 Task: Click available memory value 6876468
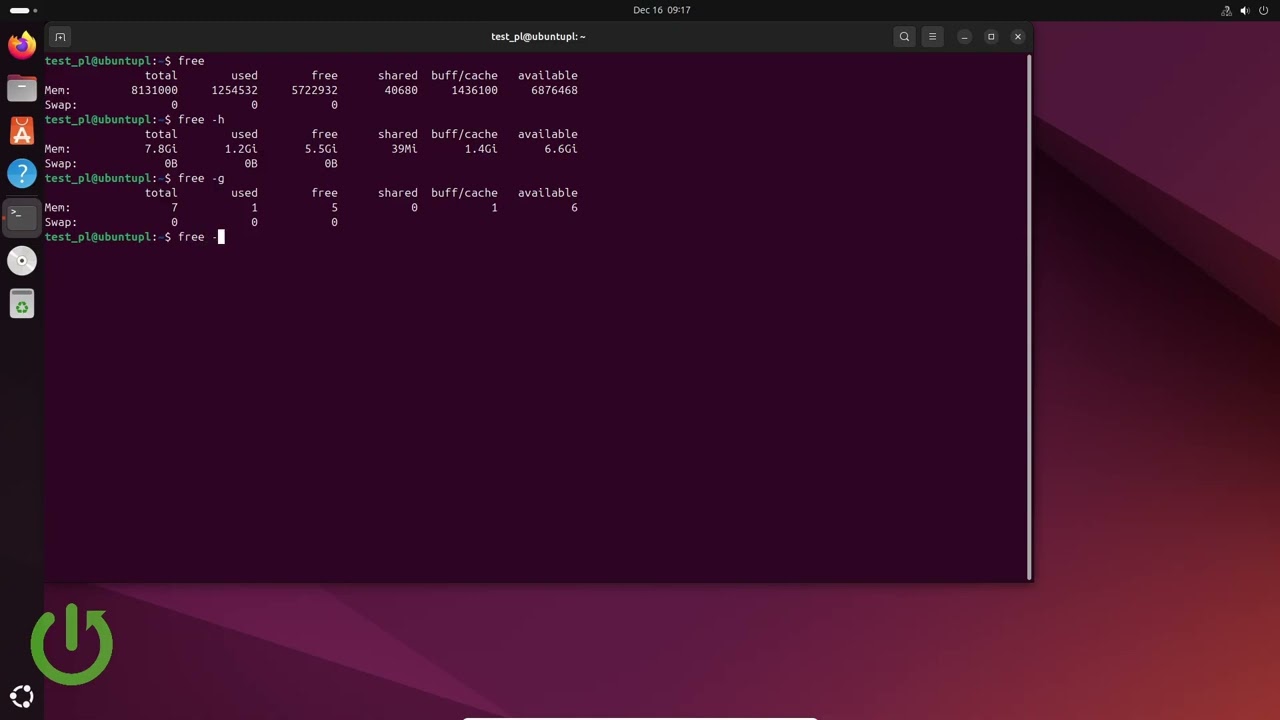click(x=554, y=90)
